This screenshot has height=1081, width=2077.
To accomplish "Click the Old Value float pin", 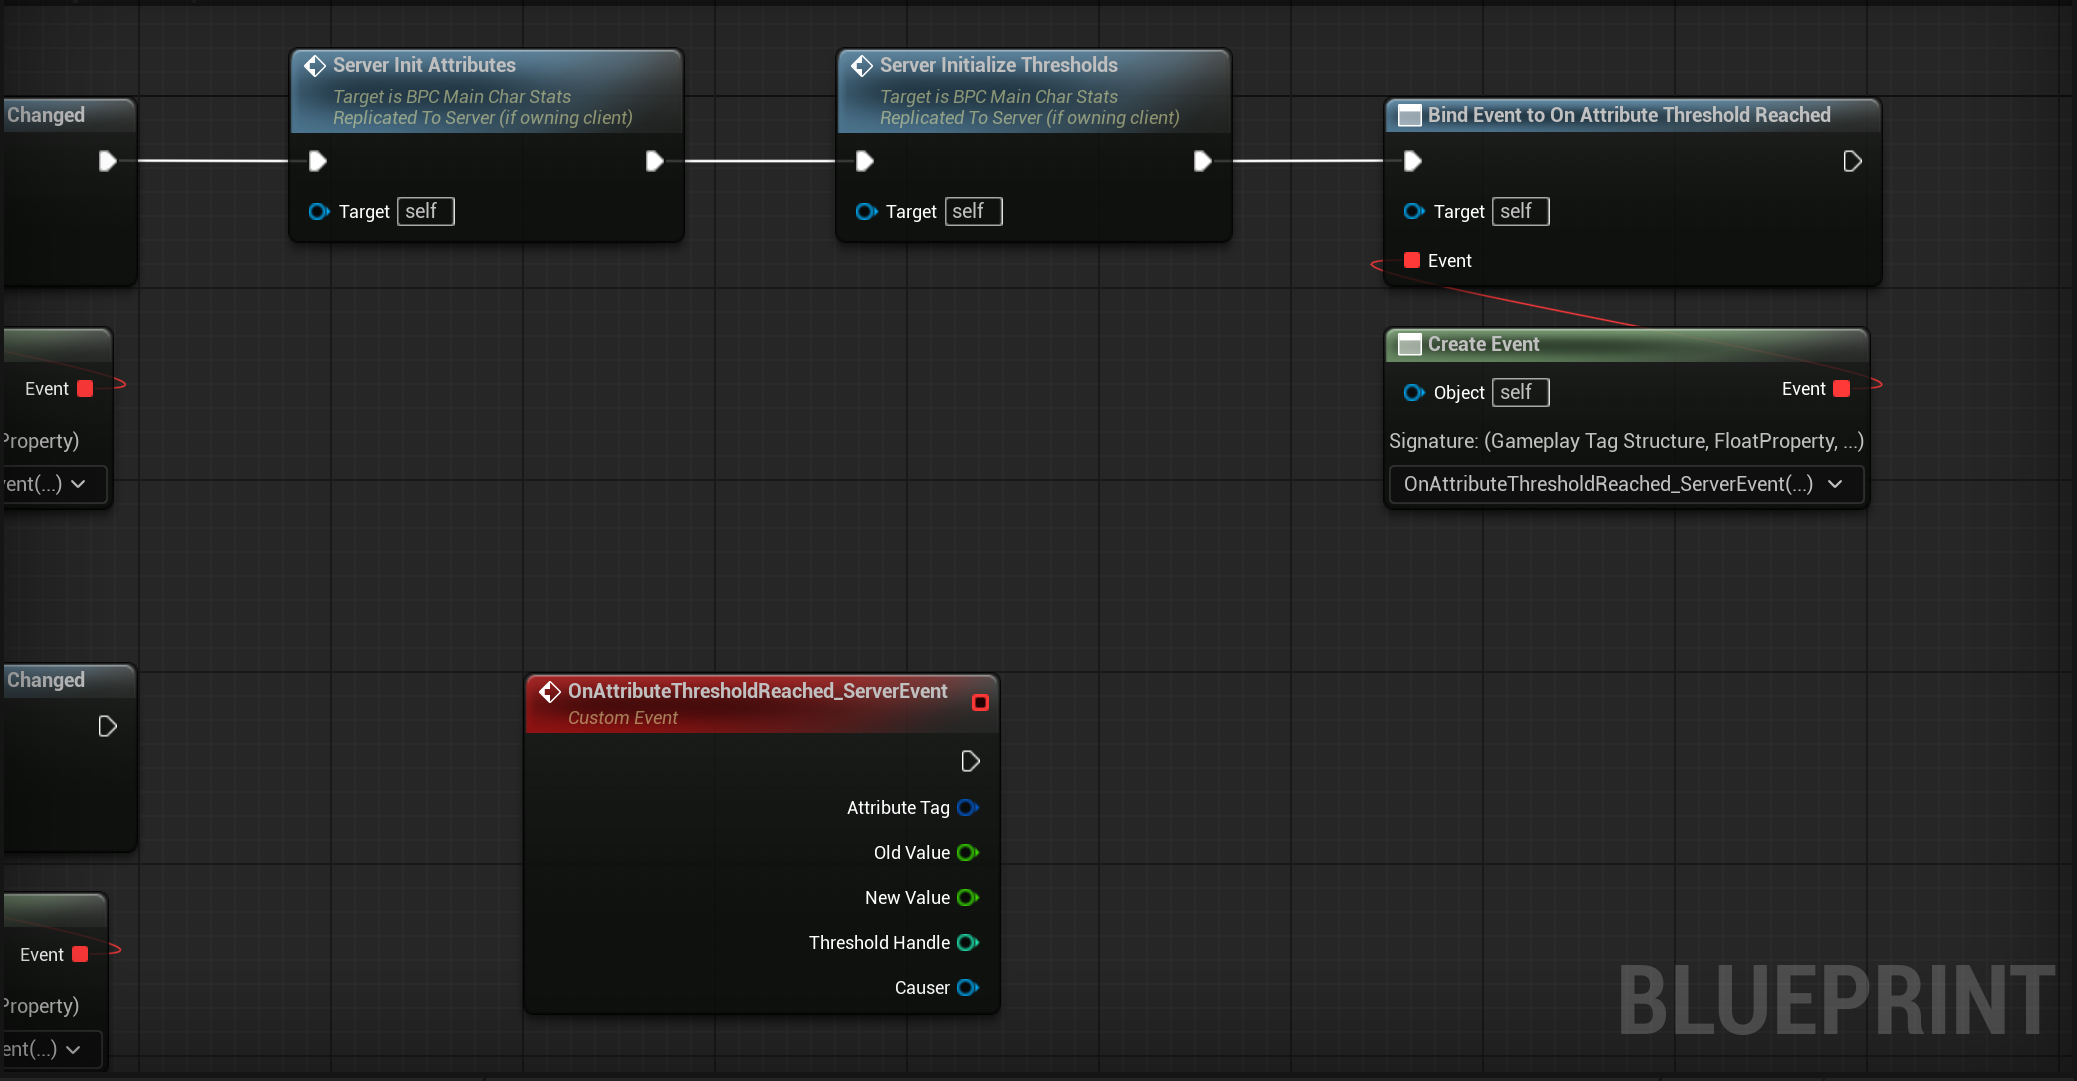I will [x=966, y=852].
